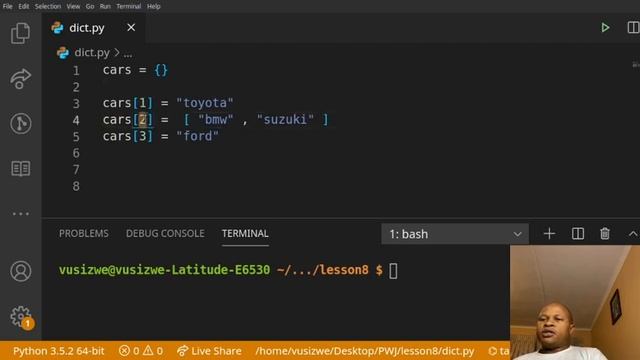
Task: Switch to the DEBUG CONSOLE tab
Action: [165, 233]
